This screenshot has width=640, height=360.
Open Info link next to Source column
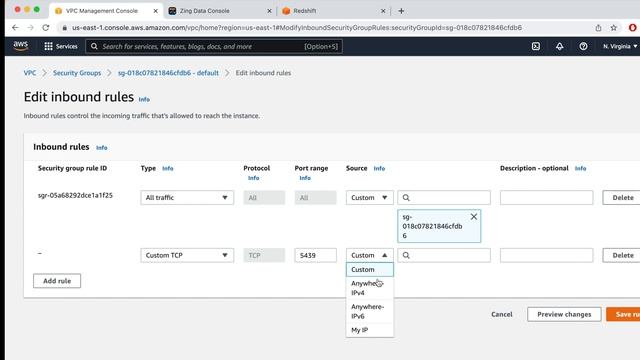[x=379, y=168]
